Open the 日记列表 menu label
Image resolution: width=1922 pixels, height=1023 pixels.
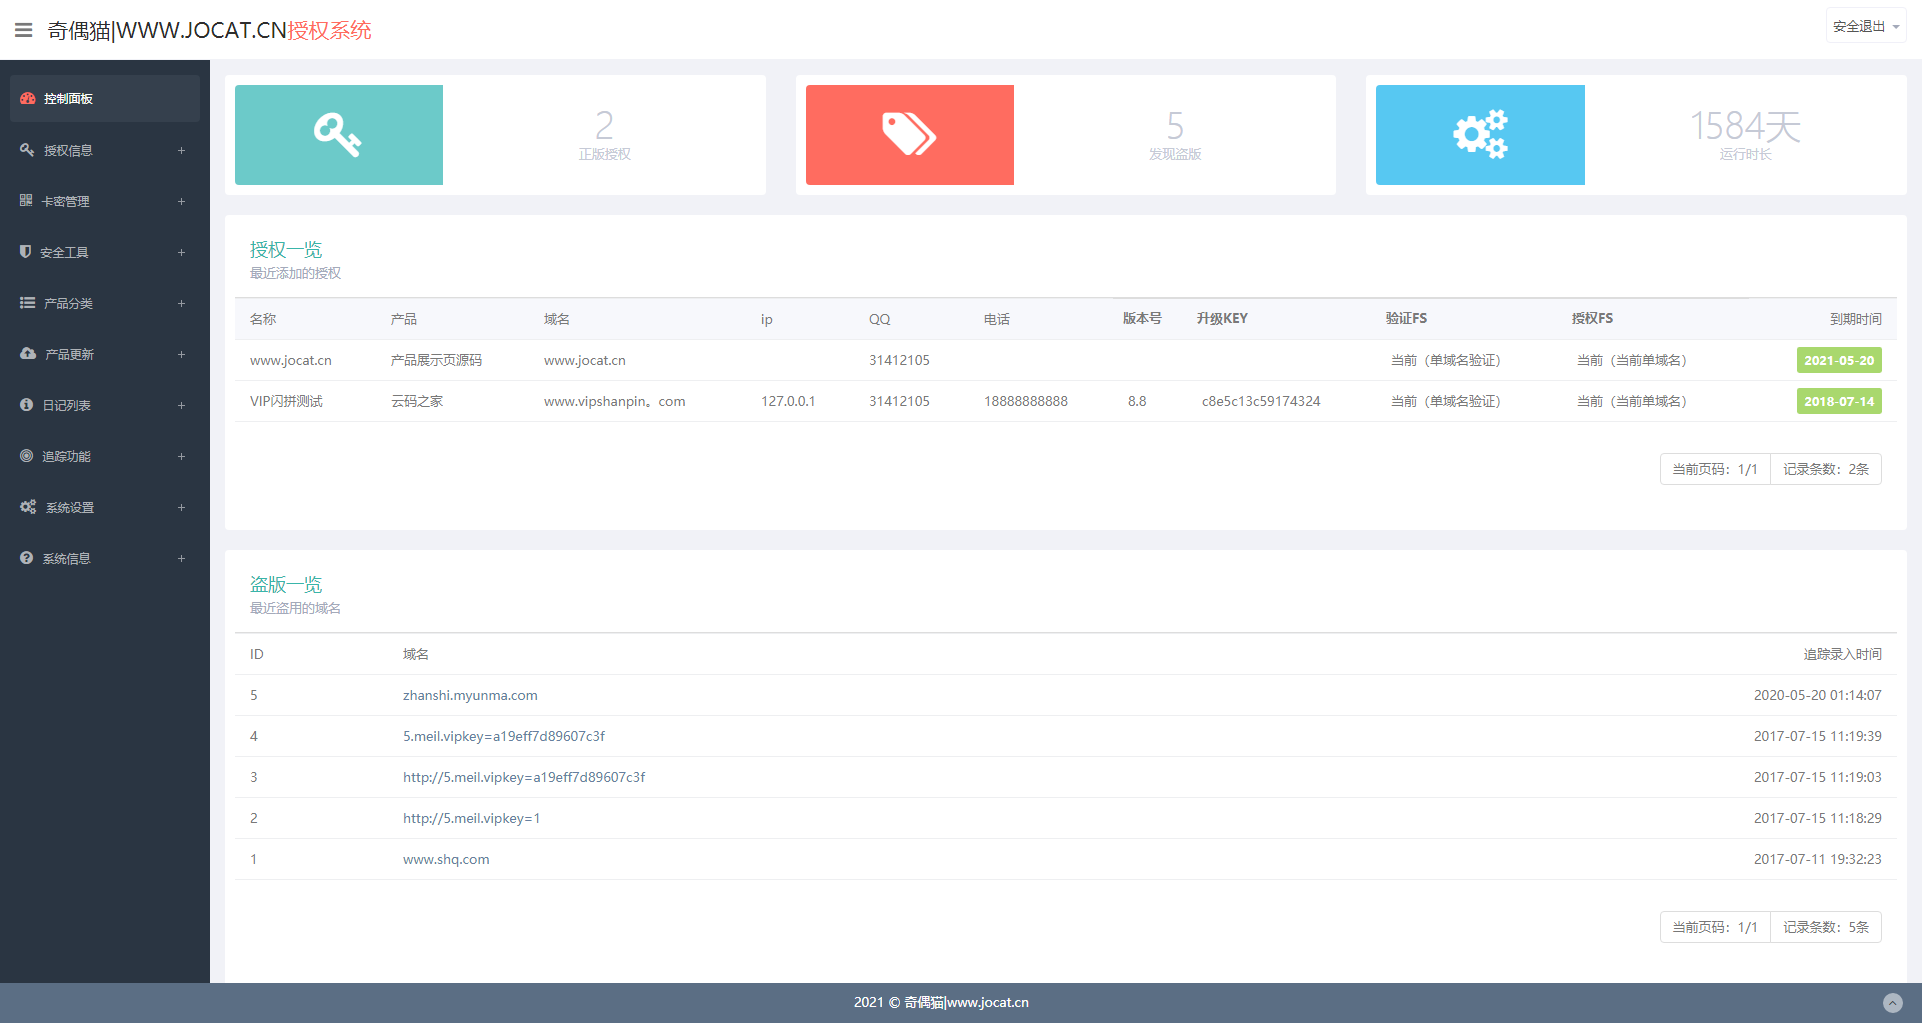[66, 405]
